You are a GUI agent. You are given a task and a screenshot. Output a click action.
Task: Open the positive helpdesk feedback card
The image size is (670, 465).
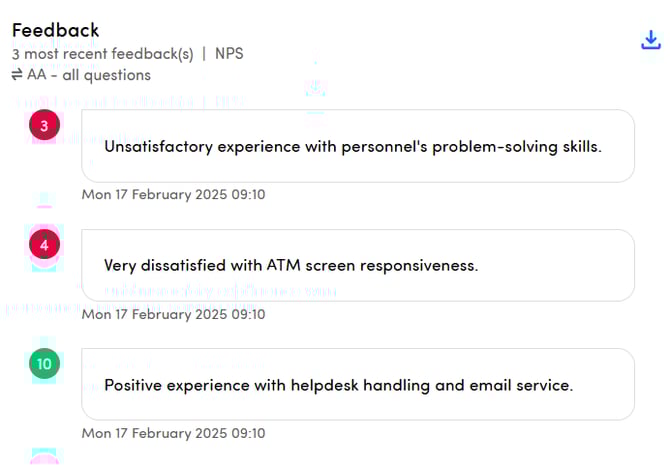[x=357, y=384]
